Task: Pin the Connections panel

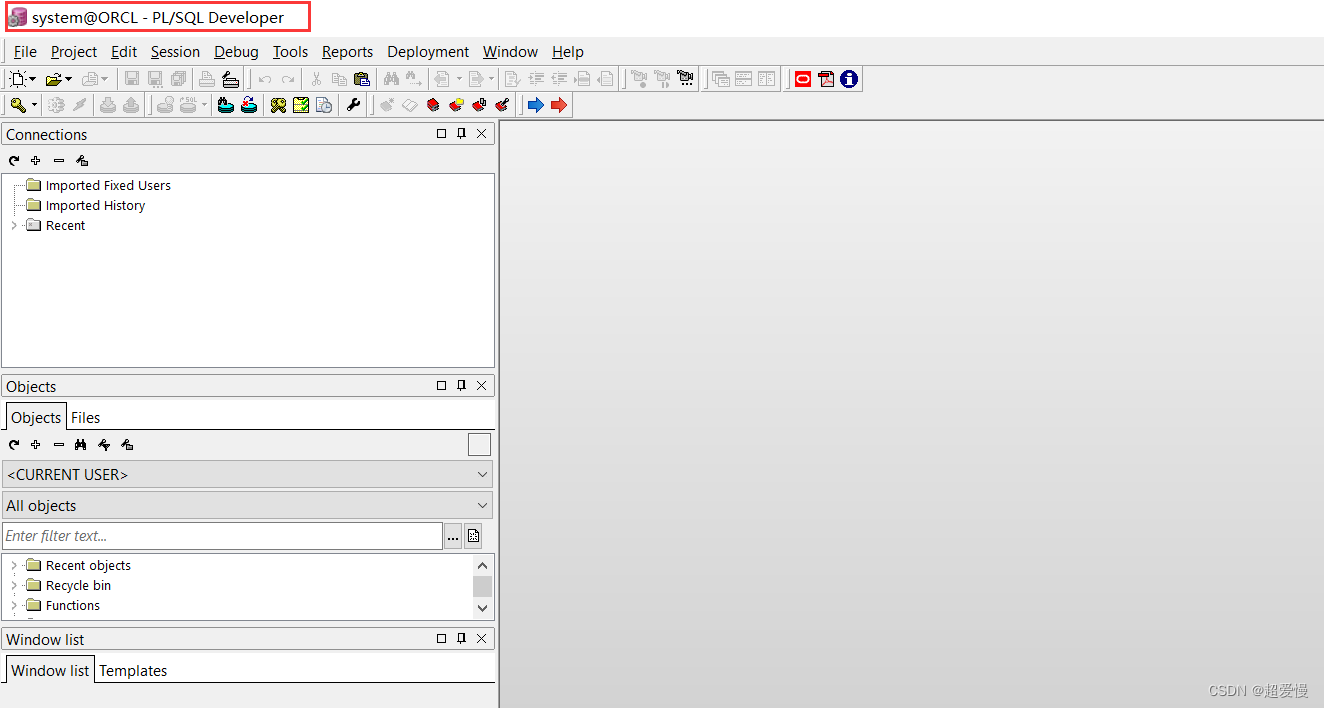Action: point(461,134)
